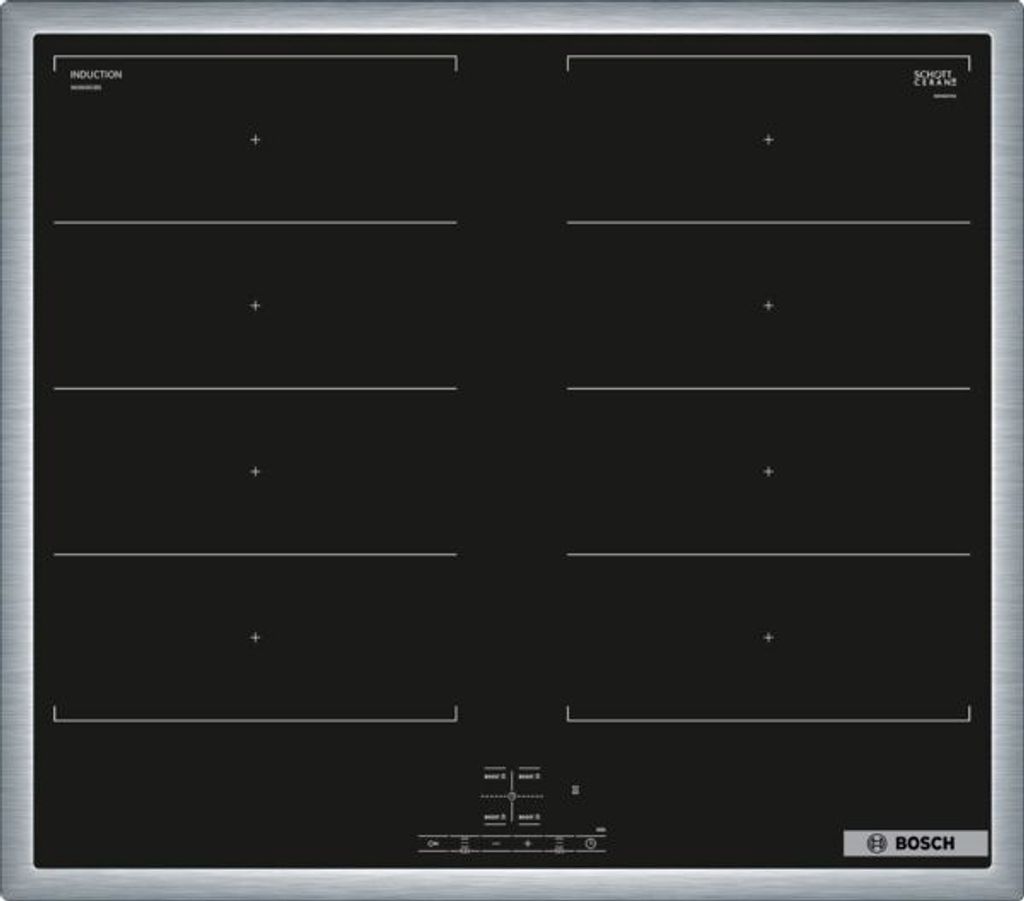Tap the minus key to lower heat

496,843
